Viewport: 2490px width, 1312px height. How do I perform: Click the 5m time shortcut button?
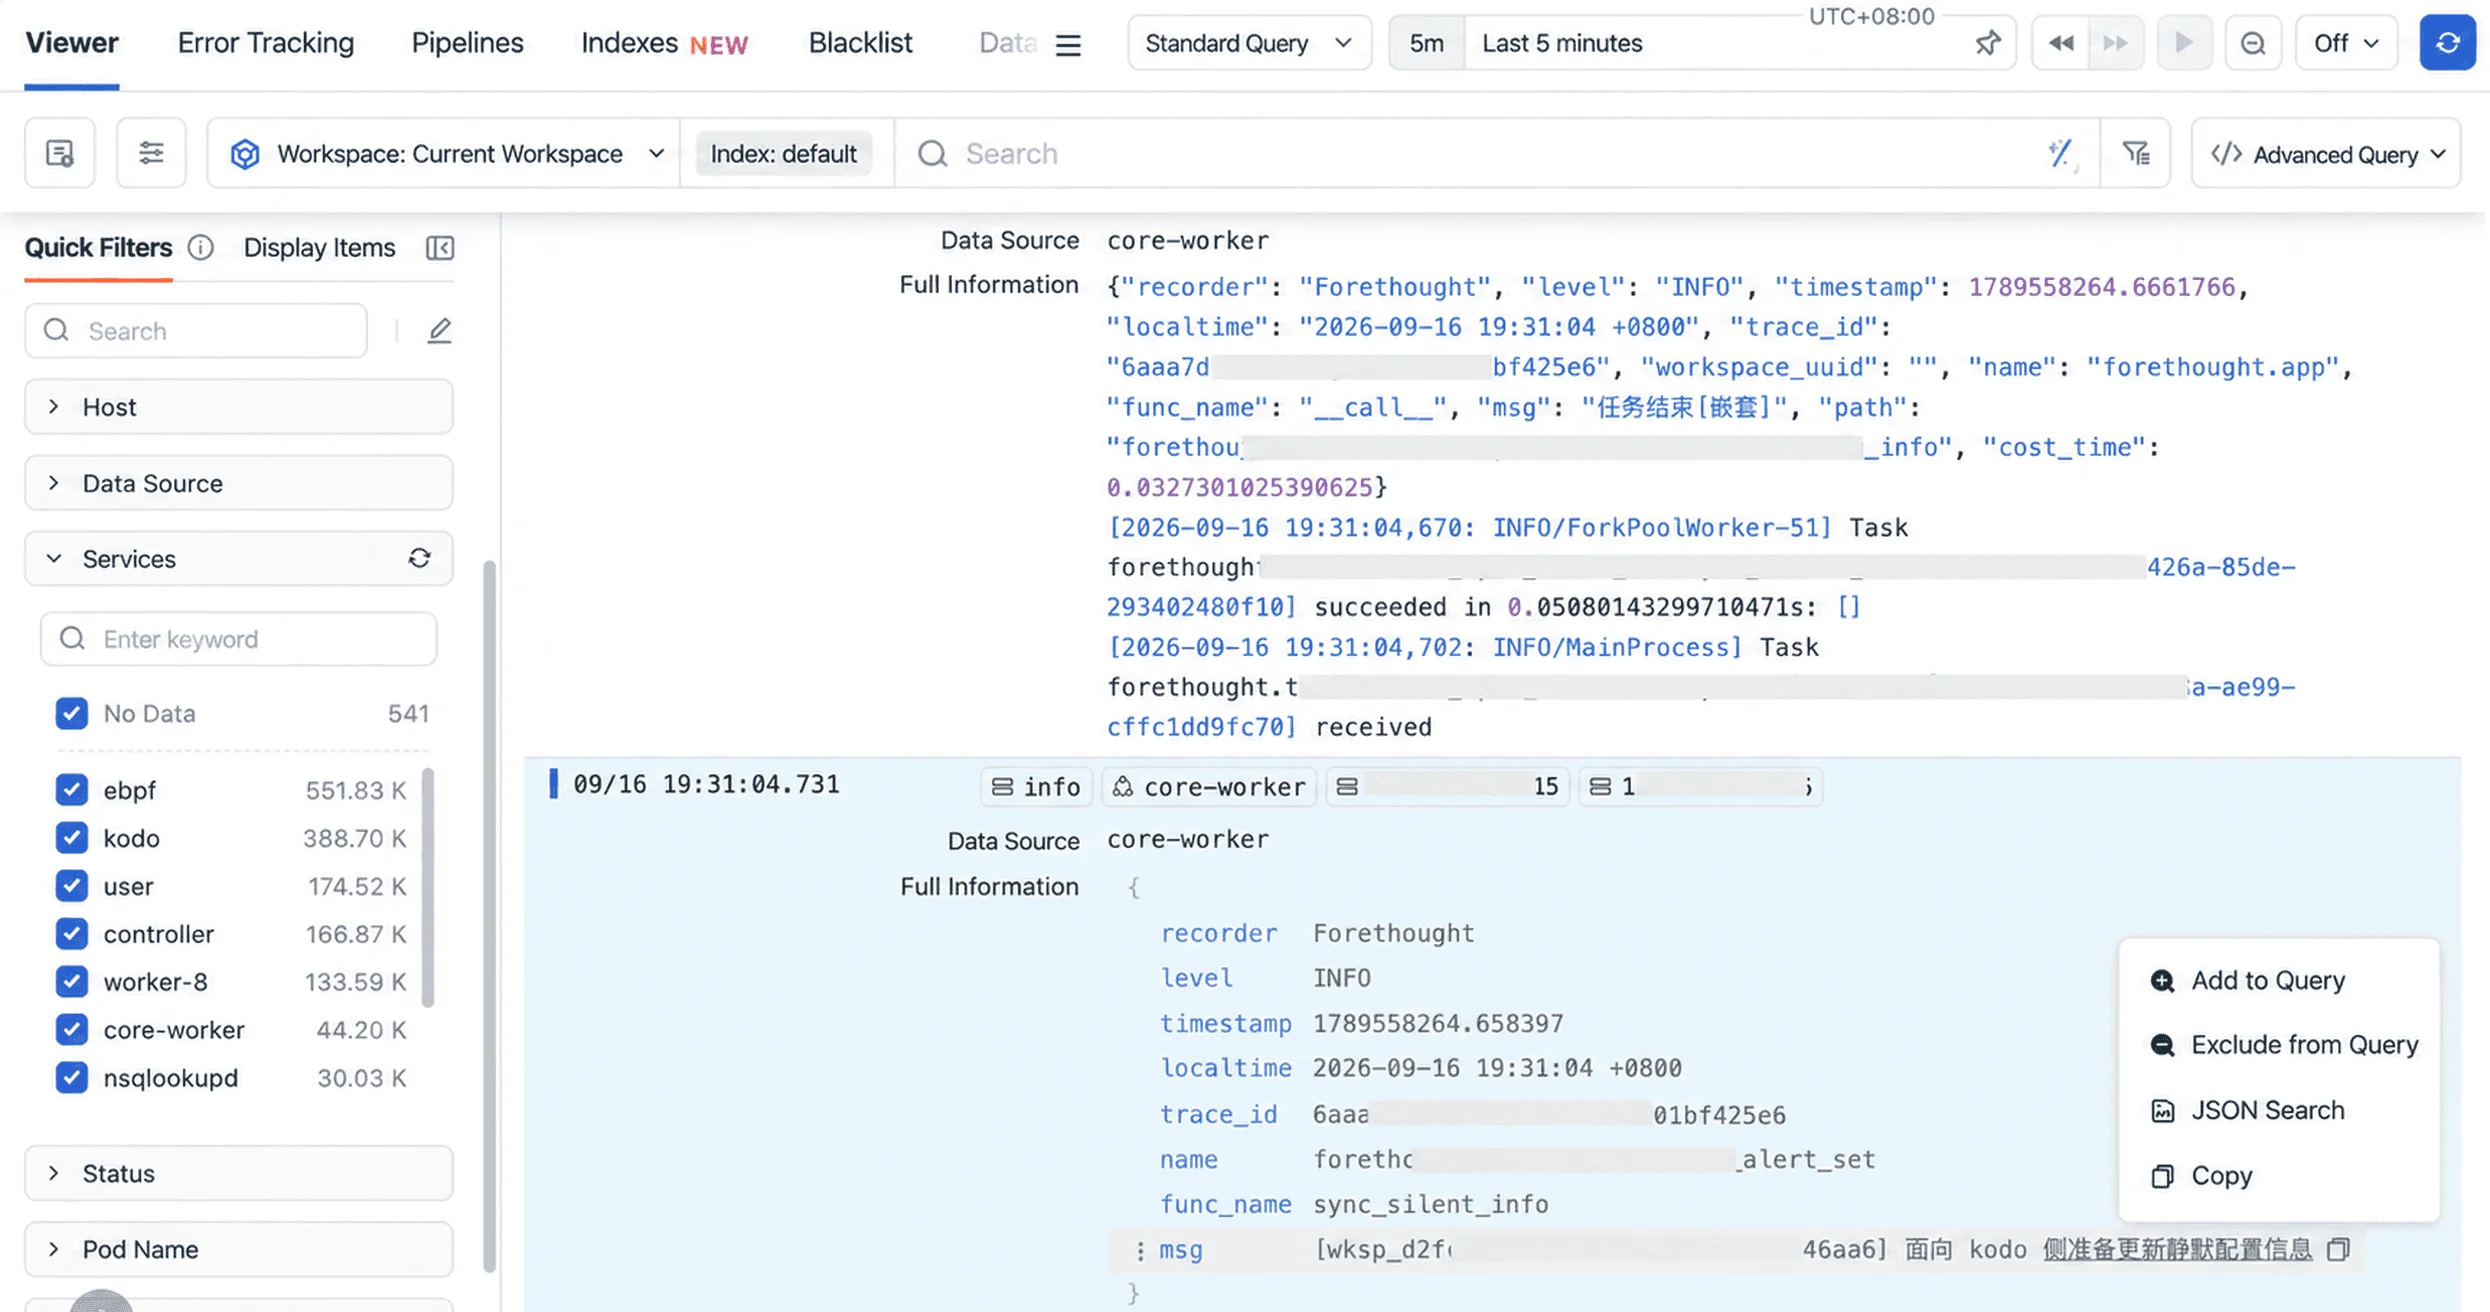(x=1427, y=43)
